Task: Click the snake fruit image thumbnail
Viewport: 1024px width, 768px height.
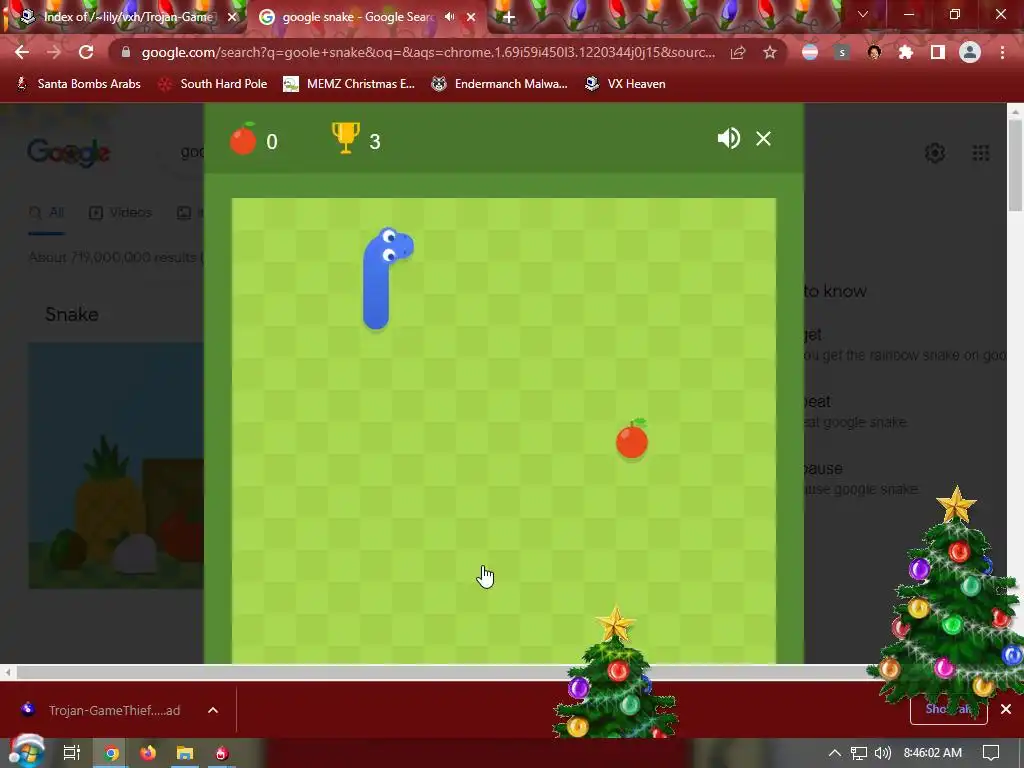Action: [x=116, y=466]
